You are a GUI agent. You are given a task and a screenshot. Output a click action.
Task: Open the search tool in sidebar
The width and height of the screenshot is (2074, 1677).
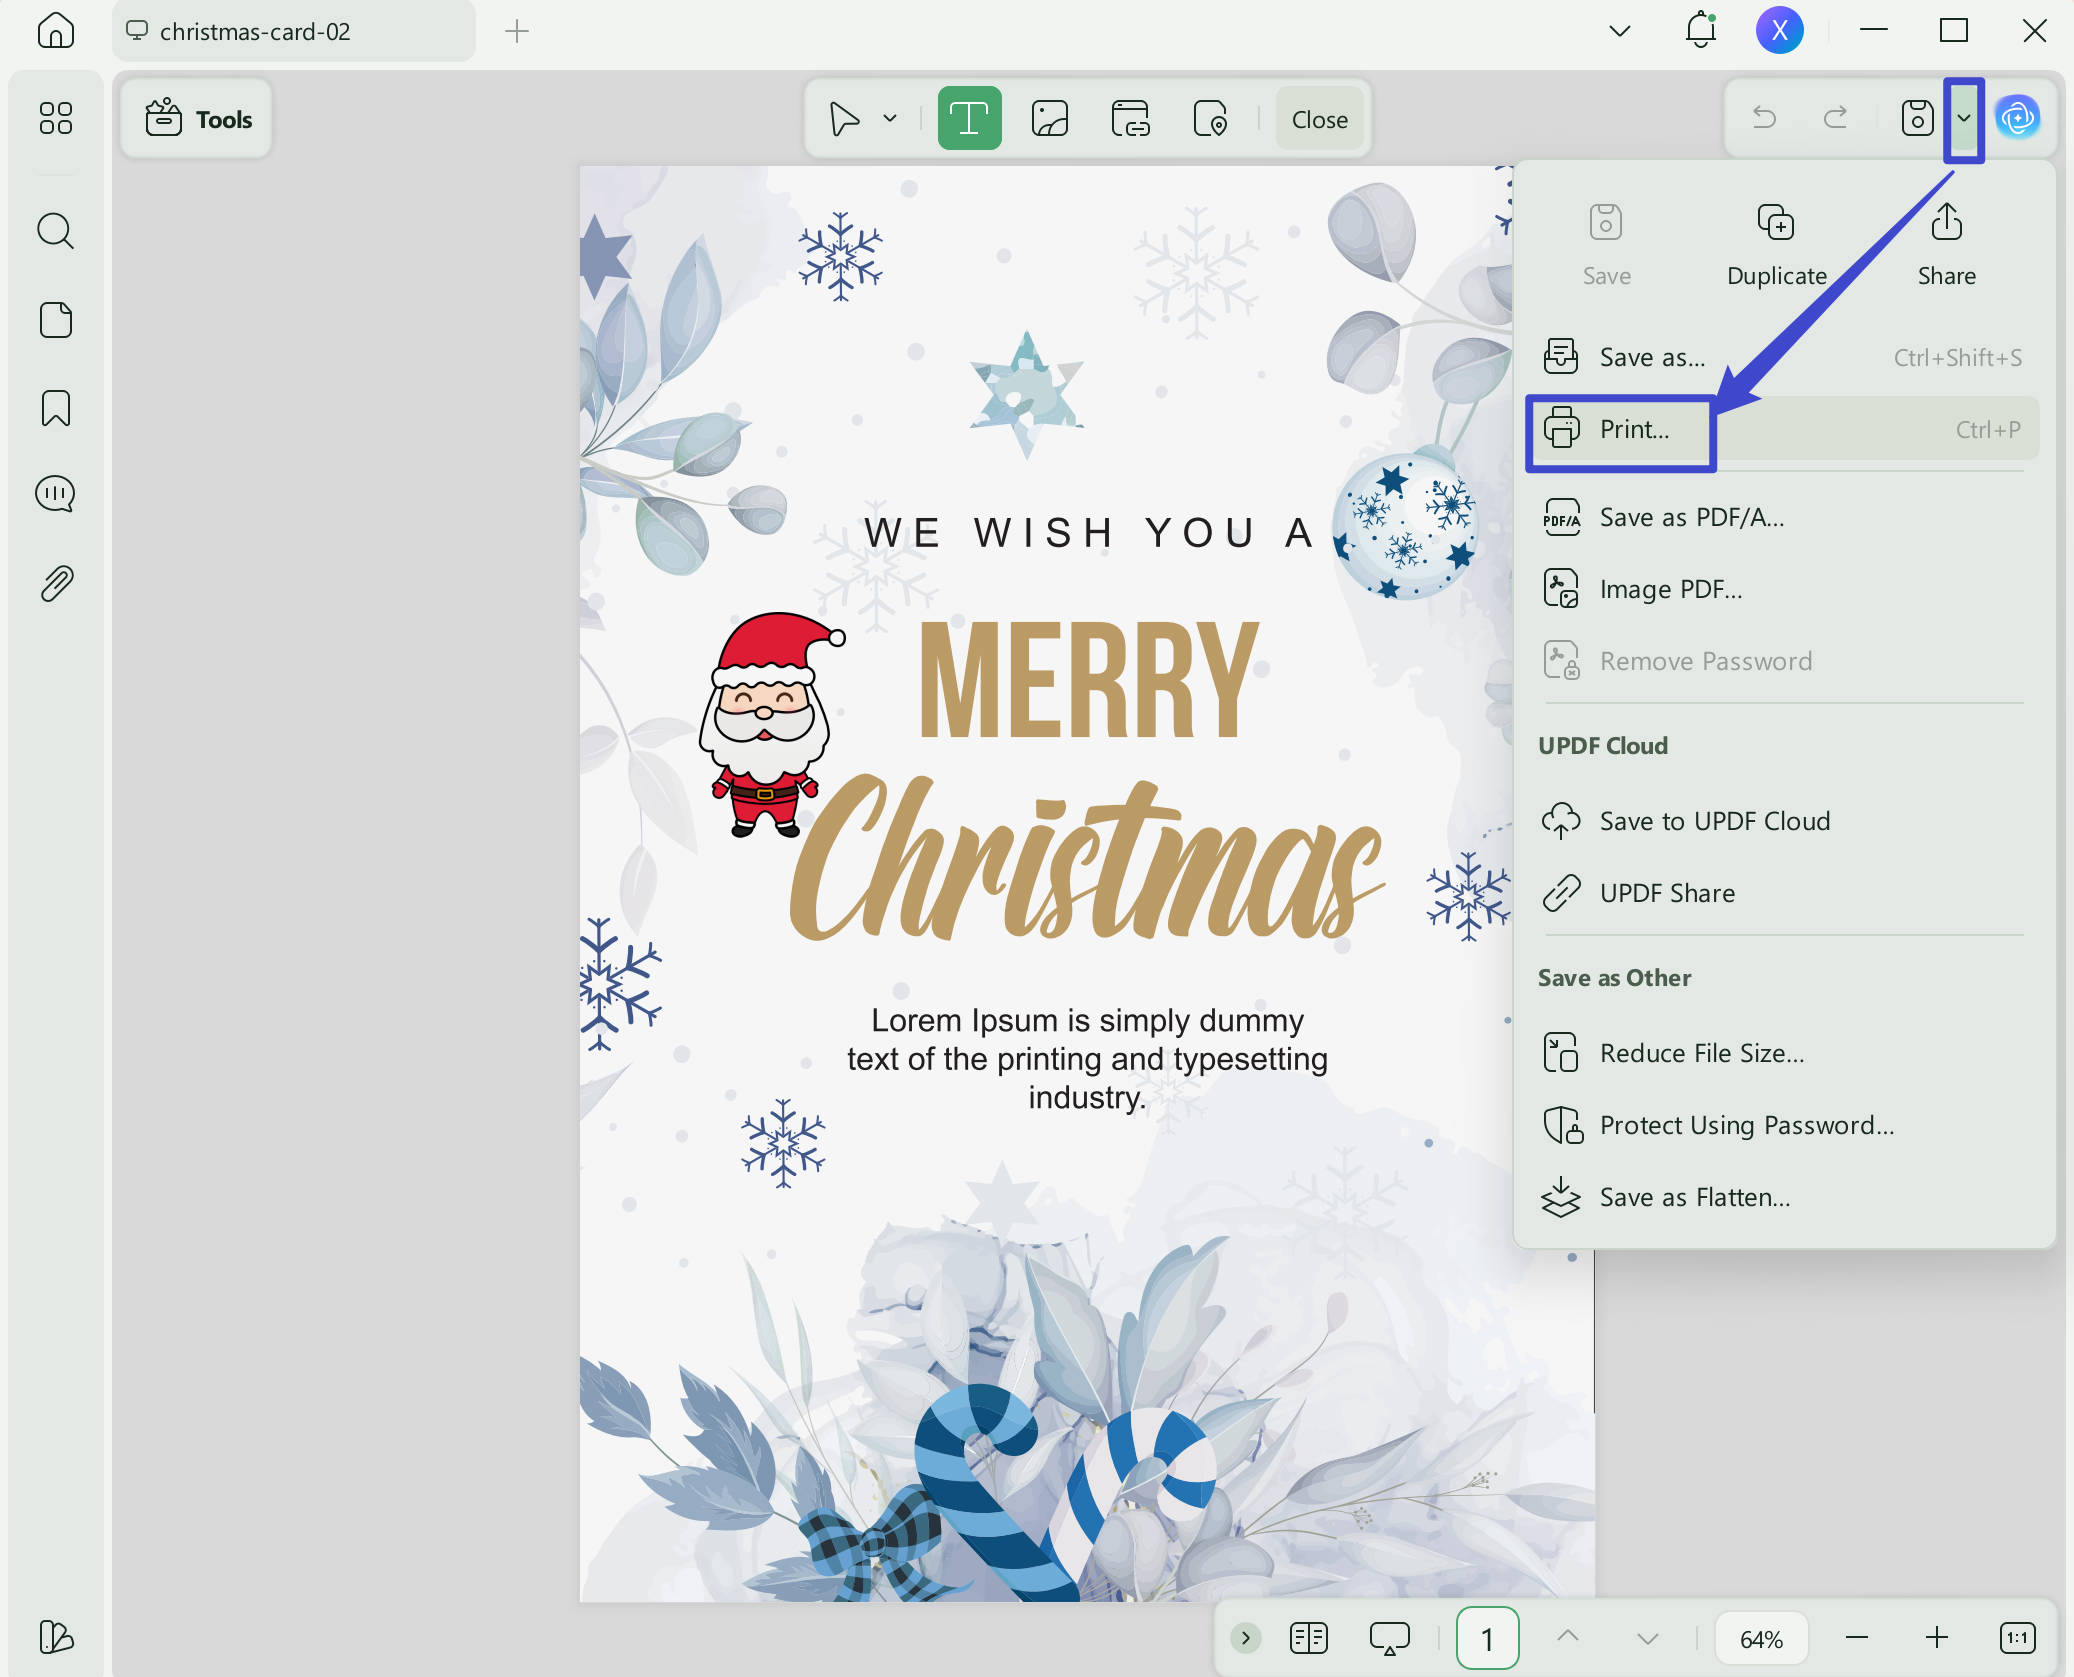(x=56, y=231)
